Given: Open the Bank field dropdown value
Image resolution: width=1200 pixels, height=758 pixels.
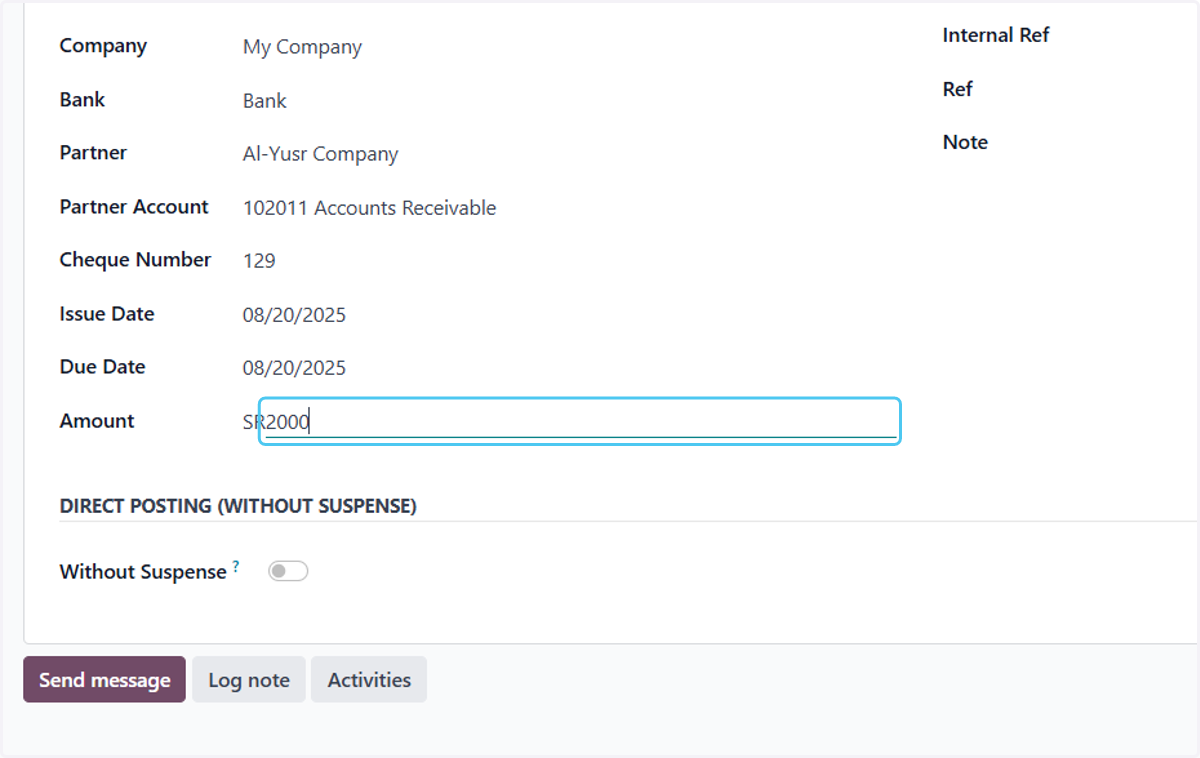Looking at the screenshot, I should coord(265,101).
